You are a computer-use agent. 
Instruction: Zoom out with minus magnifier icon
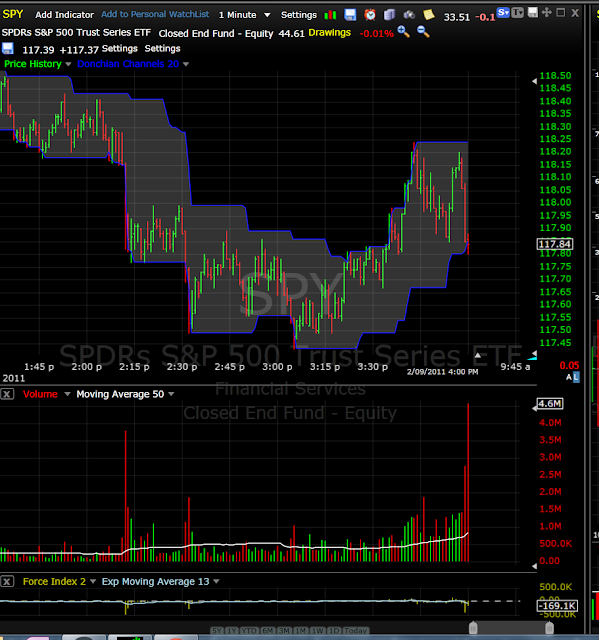click(x=423, y=31)
